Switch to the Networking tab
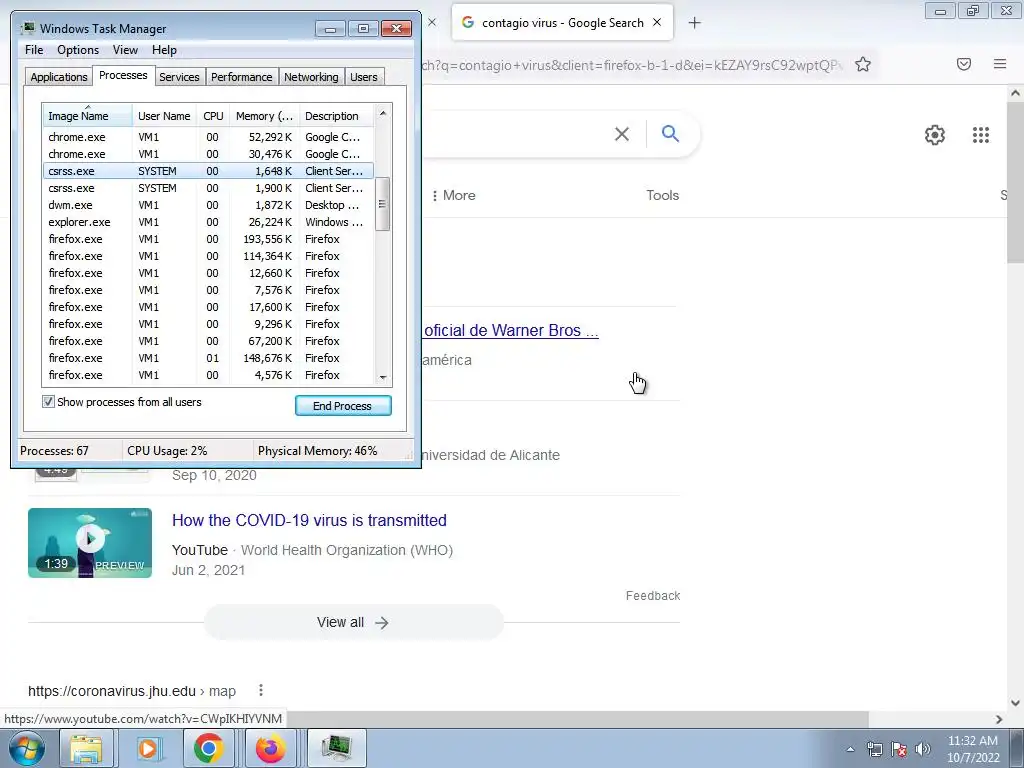The width and height of the screenshot is (1024, 768). click(x=311, y=77)
